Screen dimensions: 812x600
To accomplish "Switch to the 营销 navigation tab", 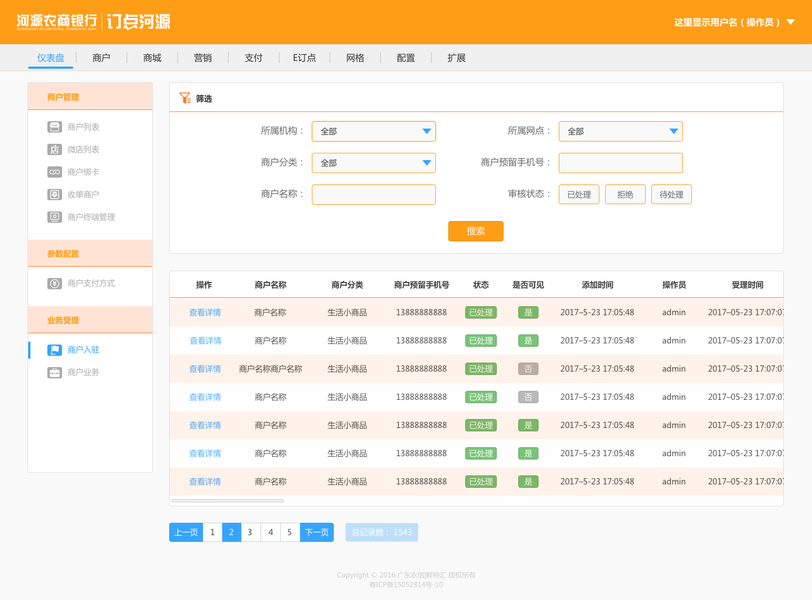I will click(x=202, y=58).
